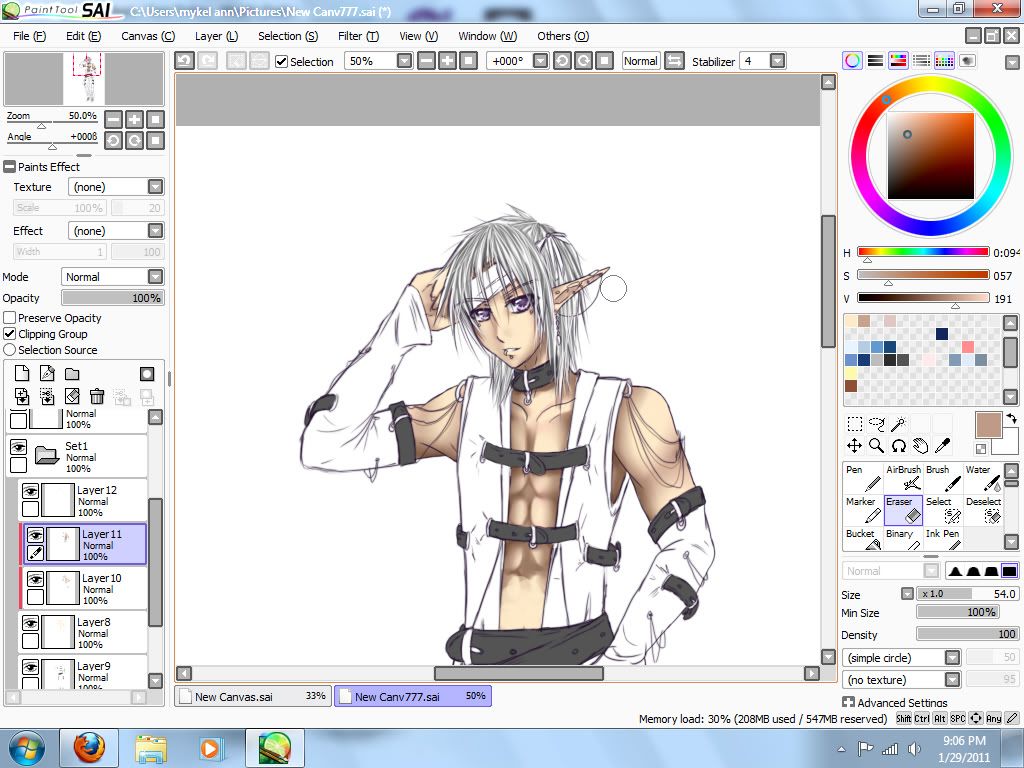Select the Pen tool
Viewport: 1024px width, 768px height.
[863, 478]
